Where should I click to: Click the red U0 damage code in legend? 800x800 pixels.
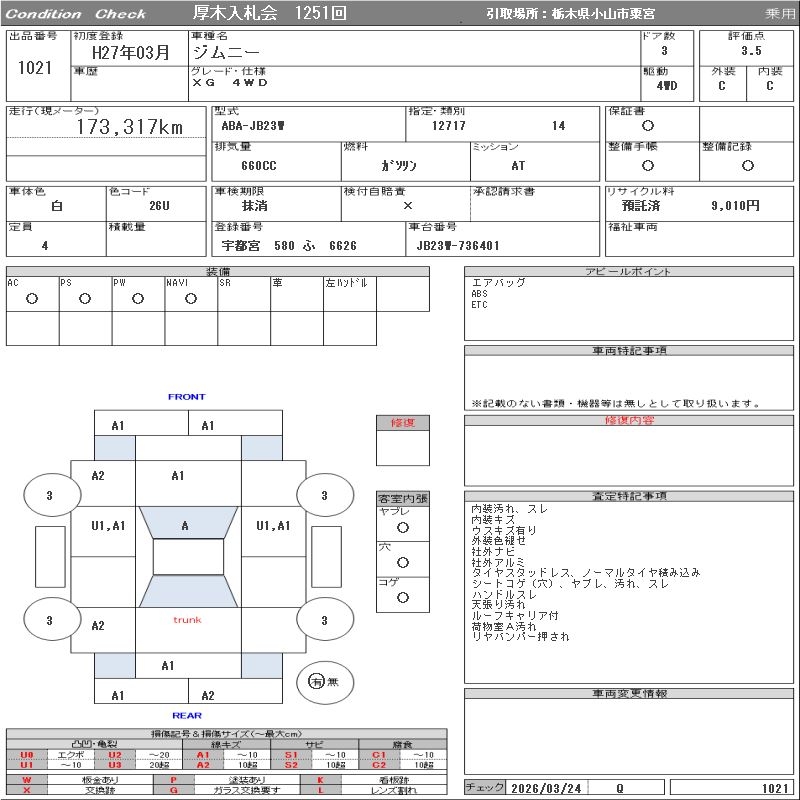(27, 755)
